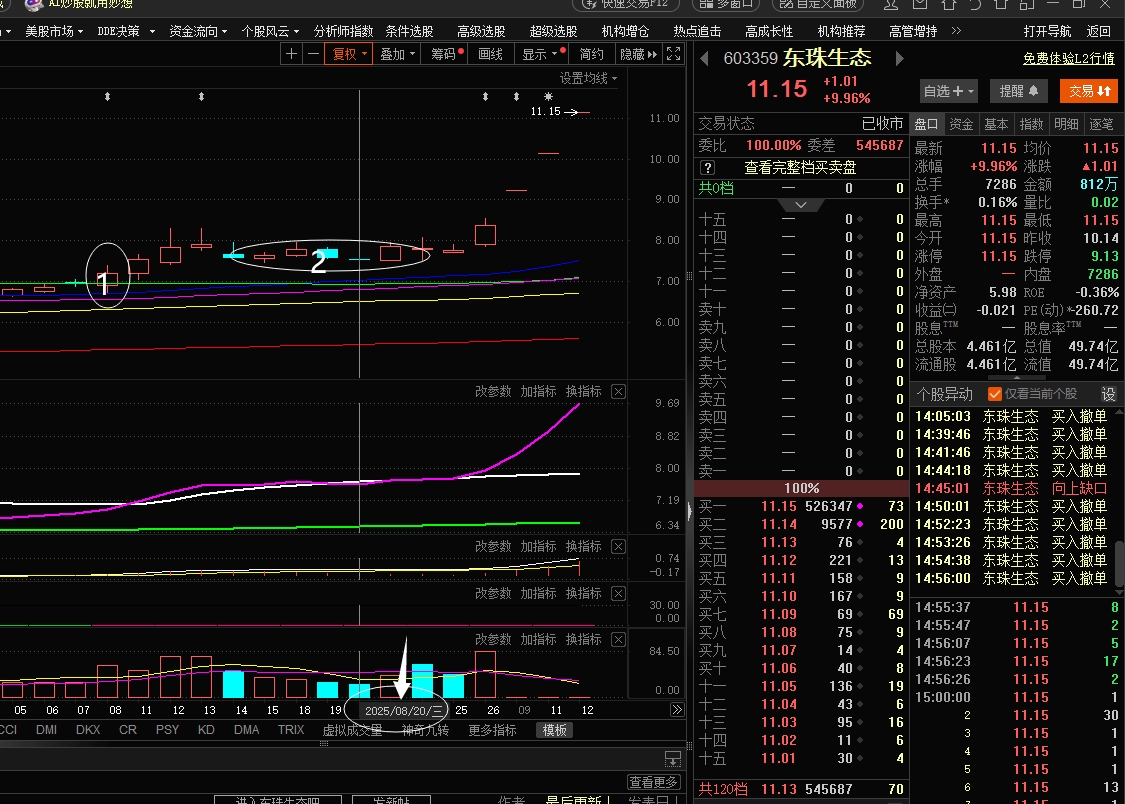Zoom in chart with plus button
Viewport: 1125px width, 804px height.
point(291,54)
